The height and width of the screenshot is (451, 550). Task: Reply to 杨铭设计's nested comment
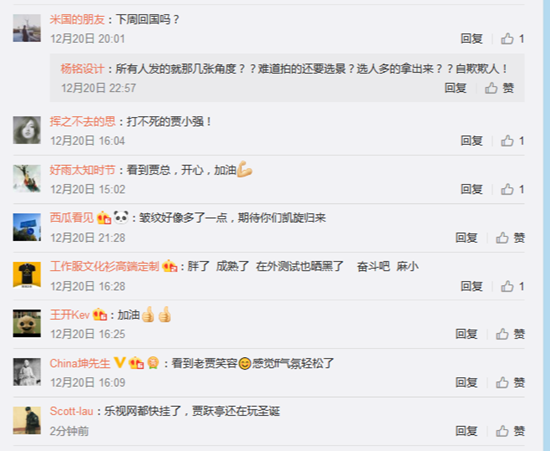pos(455,88)
